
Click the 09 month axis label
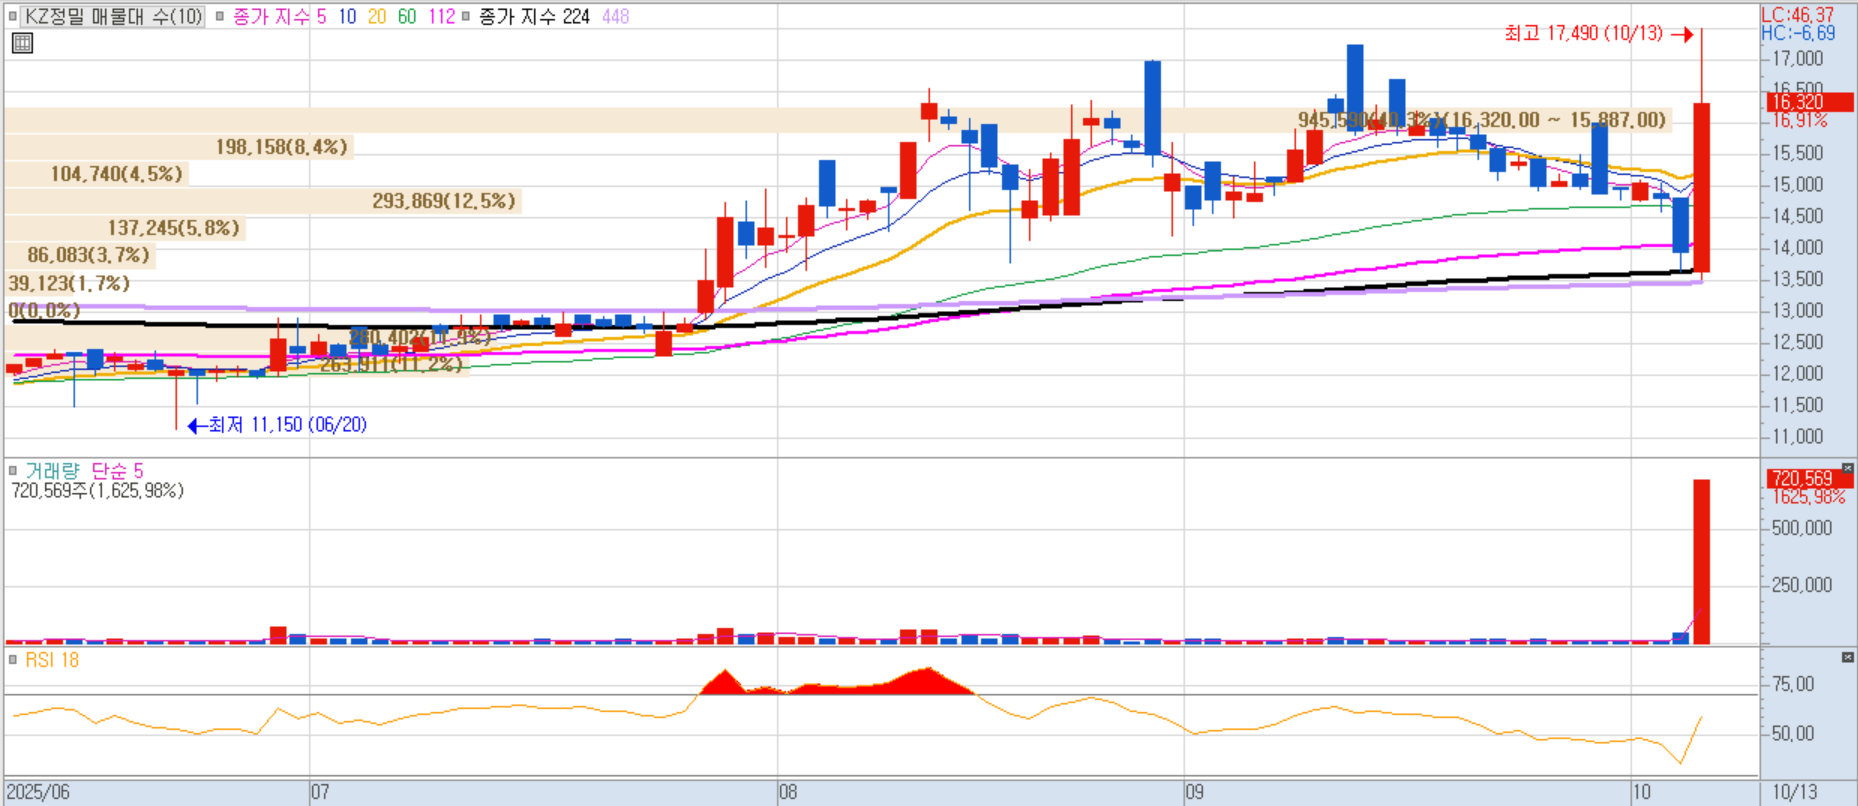[x=1195, y=792]
